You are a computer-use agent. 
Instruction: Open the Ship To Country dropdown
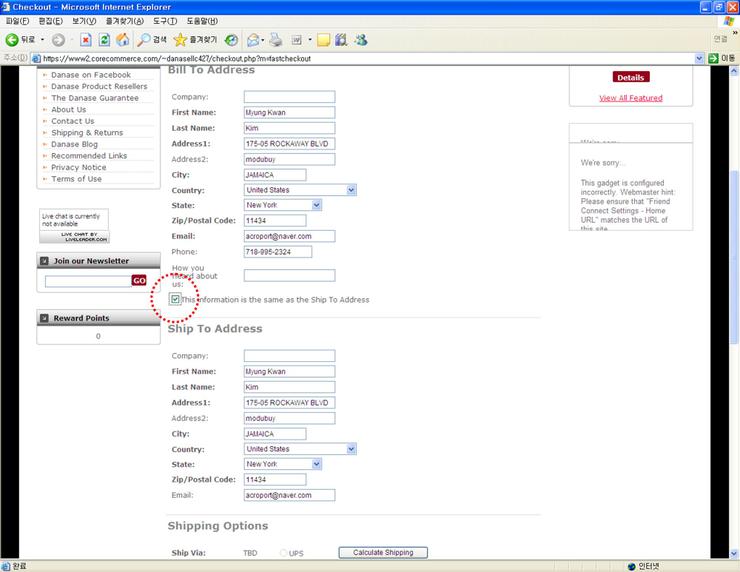pos(351,449)
